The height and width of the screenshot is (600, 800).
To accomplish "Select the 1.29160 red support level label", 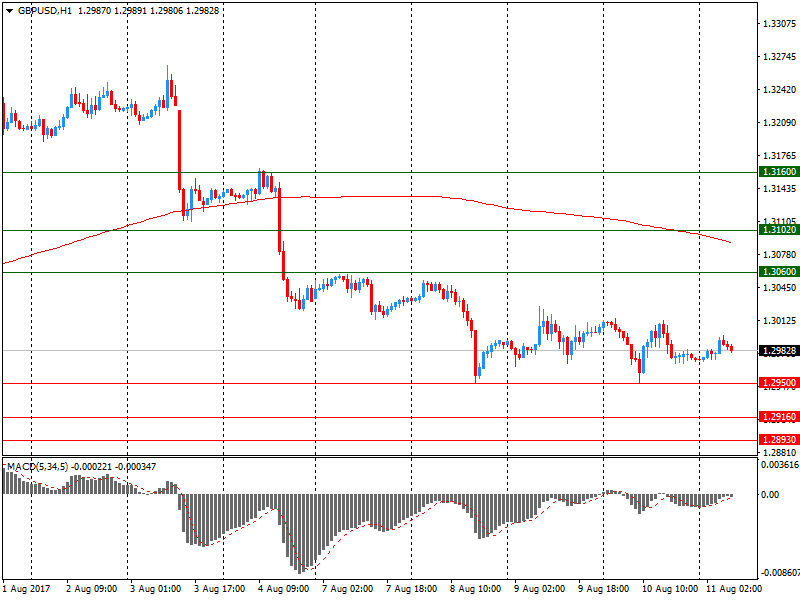I will 779,417.
